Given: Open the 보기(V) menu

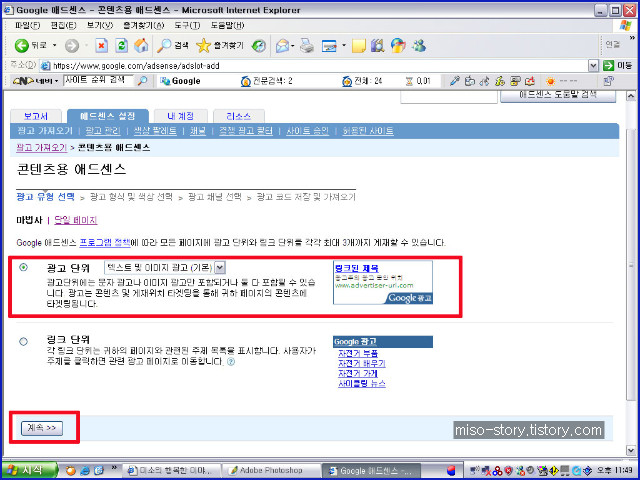Looking at the screenshot, I should (100, 25).
